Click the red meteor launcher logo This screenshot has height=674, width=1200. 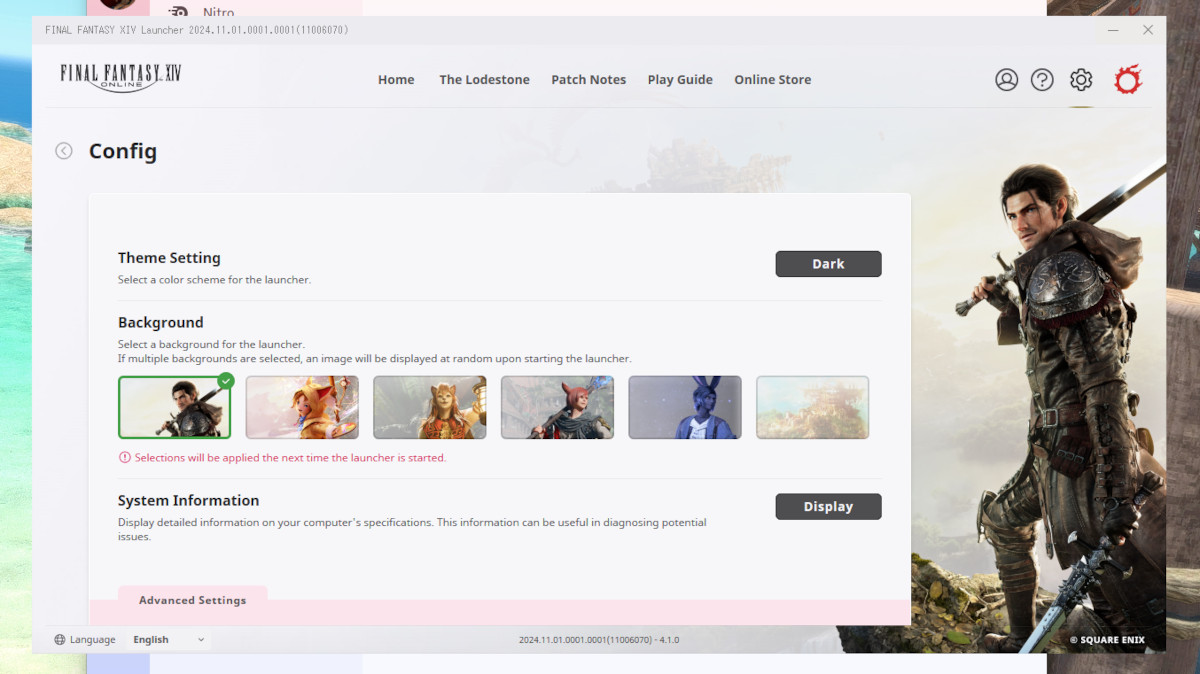pos(1127,79)
